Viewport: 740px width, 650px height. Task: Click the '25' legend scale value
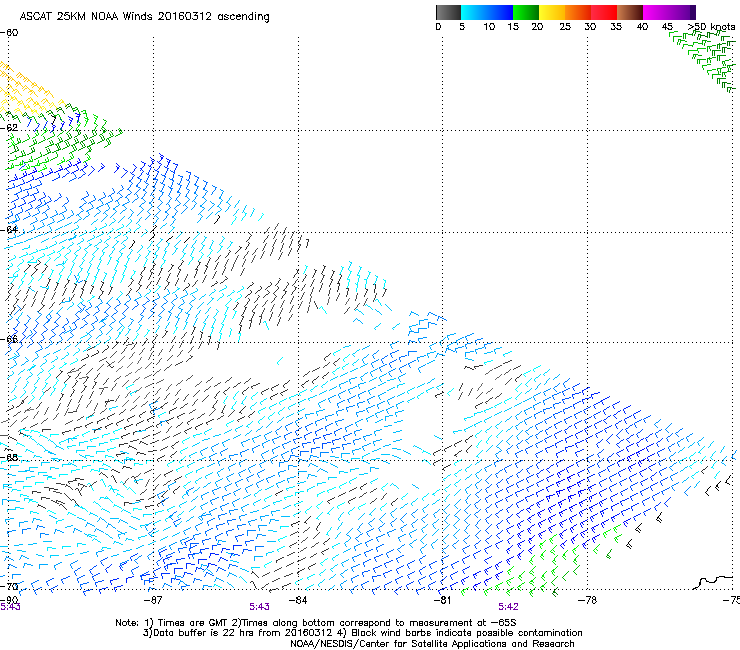tap(565, 27)
